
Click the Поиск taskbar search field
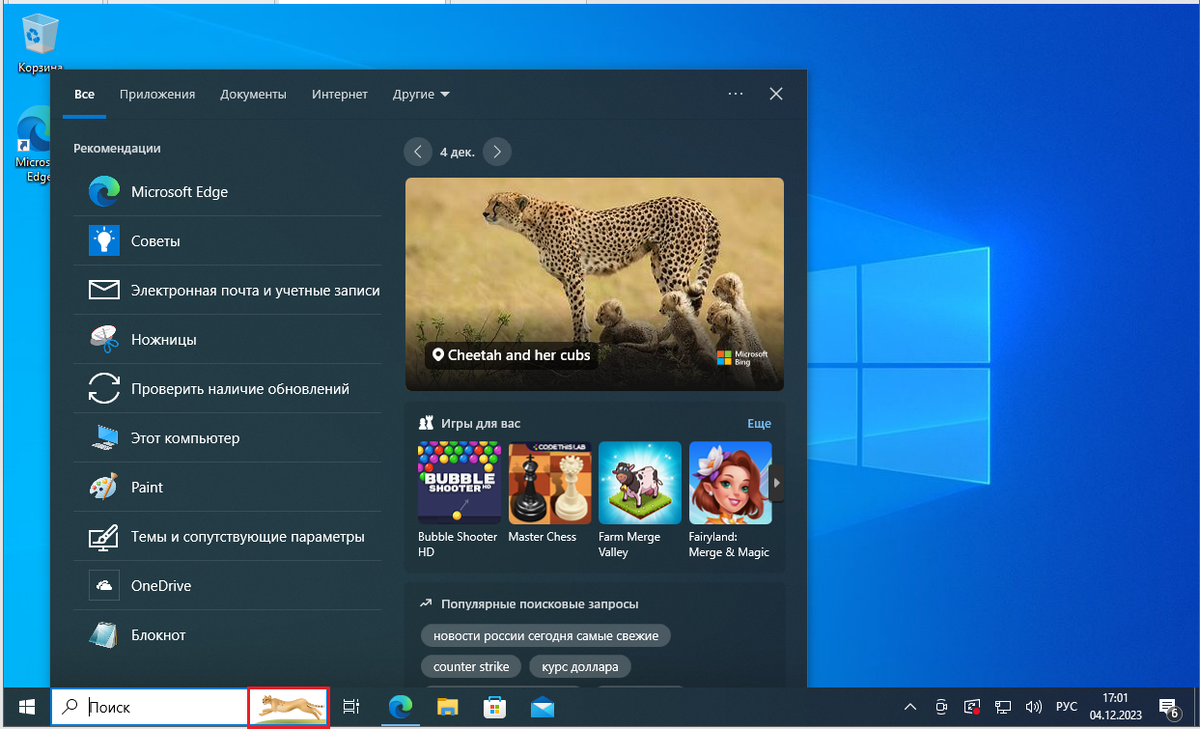point(149,707)
